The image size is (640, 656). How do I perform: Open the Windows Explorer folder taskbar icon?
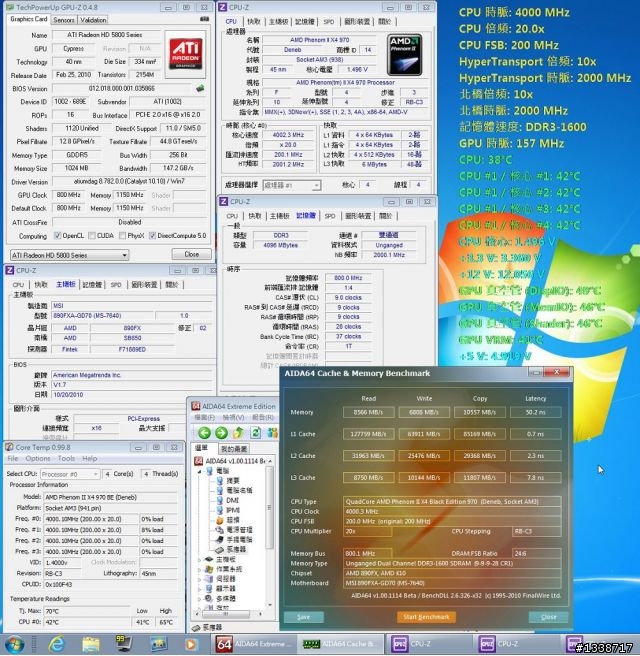pyautogui.click(x=90, y=644)
